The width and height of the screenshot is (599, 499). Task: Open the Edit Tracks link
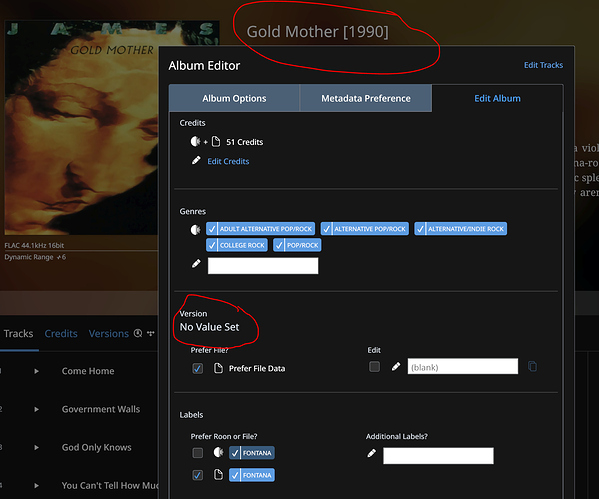pyautogui.click(x=543, y=65)
